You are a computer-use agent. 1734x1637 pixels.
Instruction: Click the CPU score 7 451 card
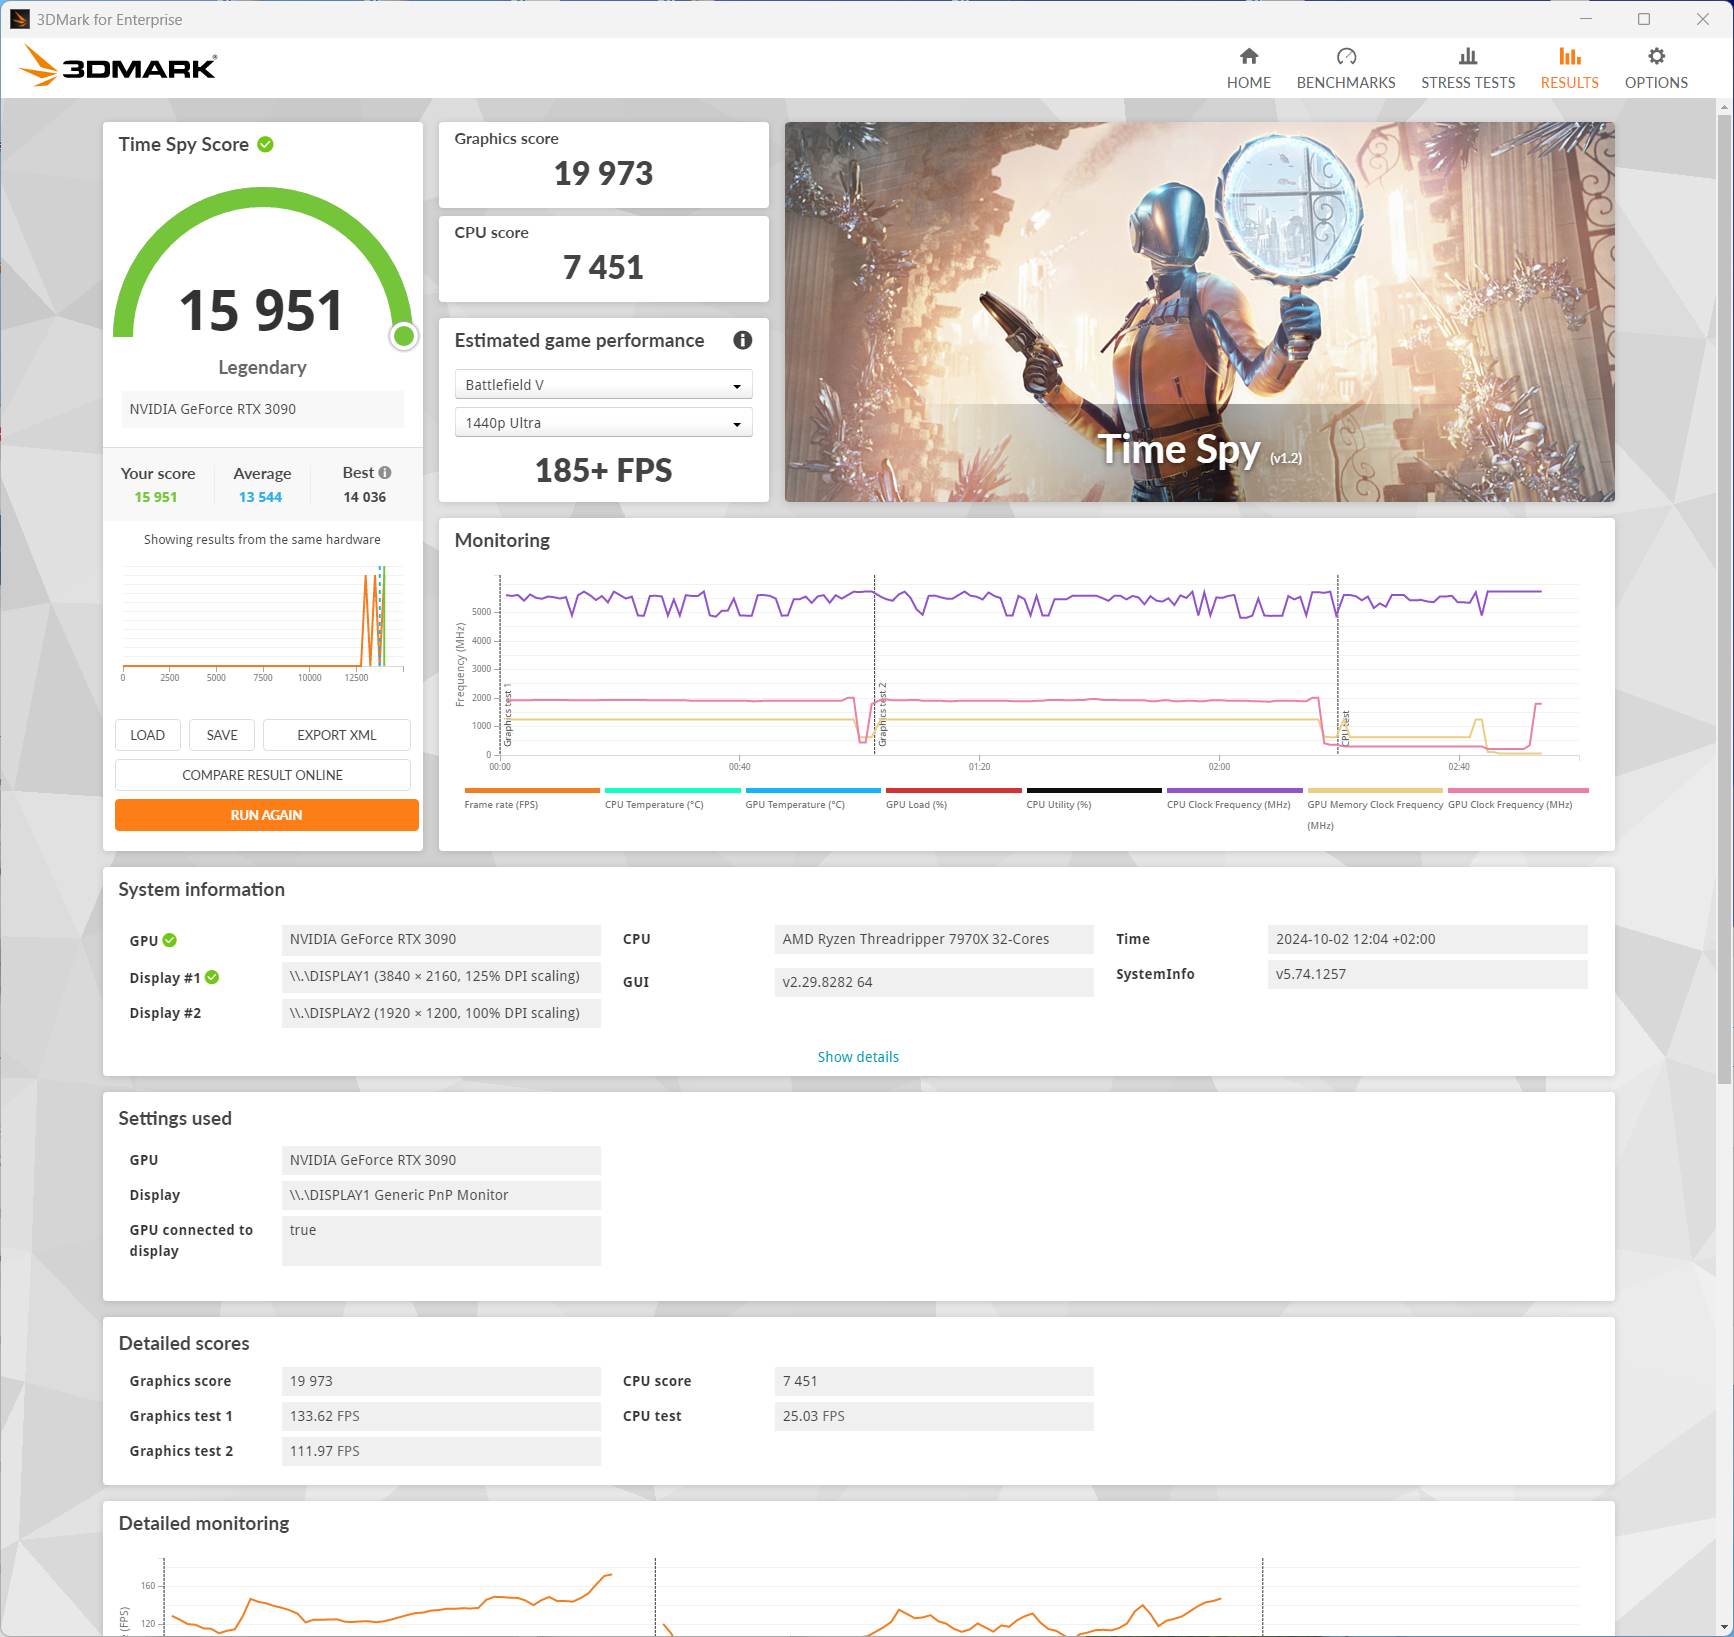tap(603, 259)
